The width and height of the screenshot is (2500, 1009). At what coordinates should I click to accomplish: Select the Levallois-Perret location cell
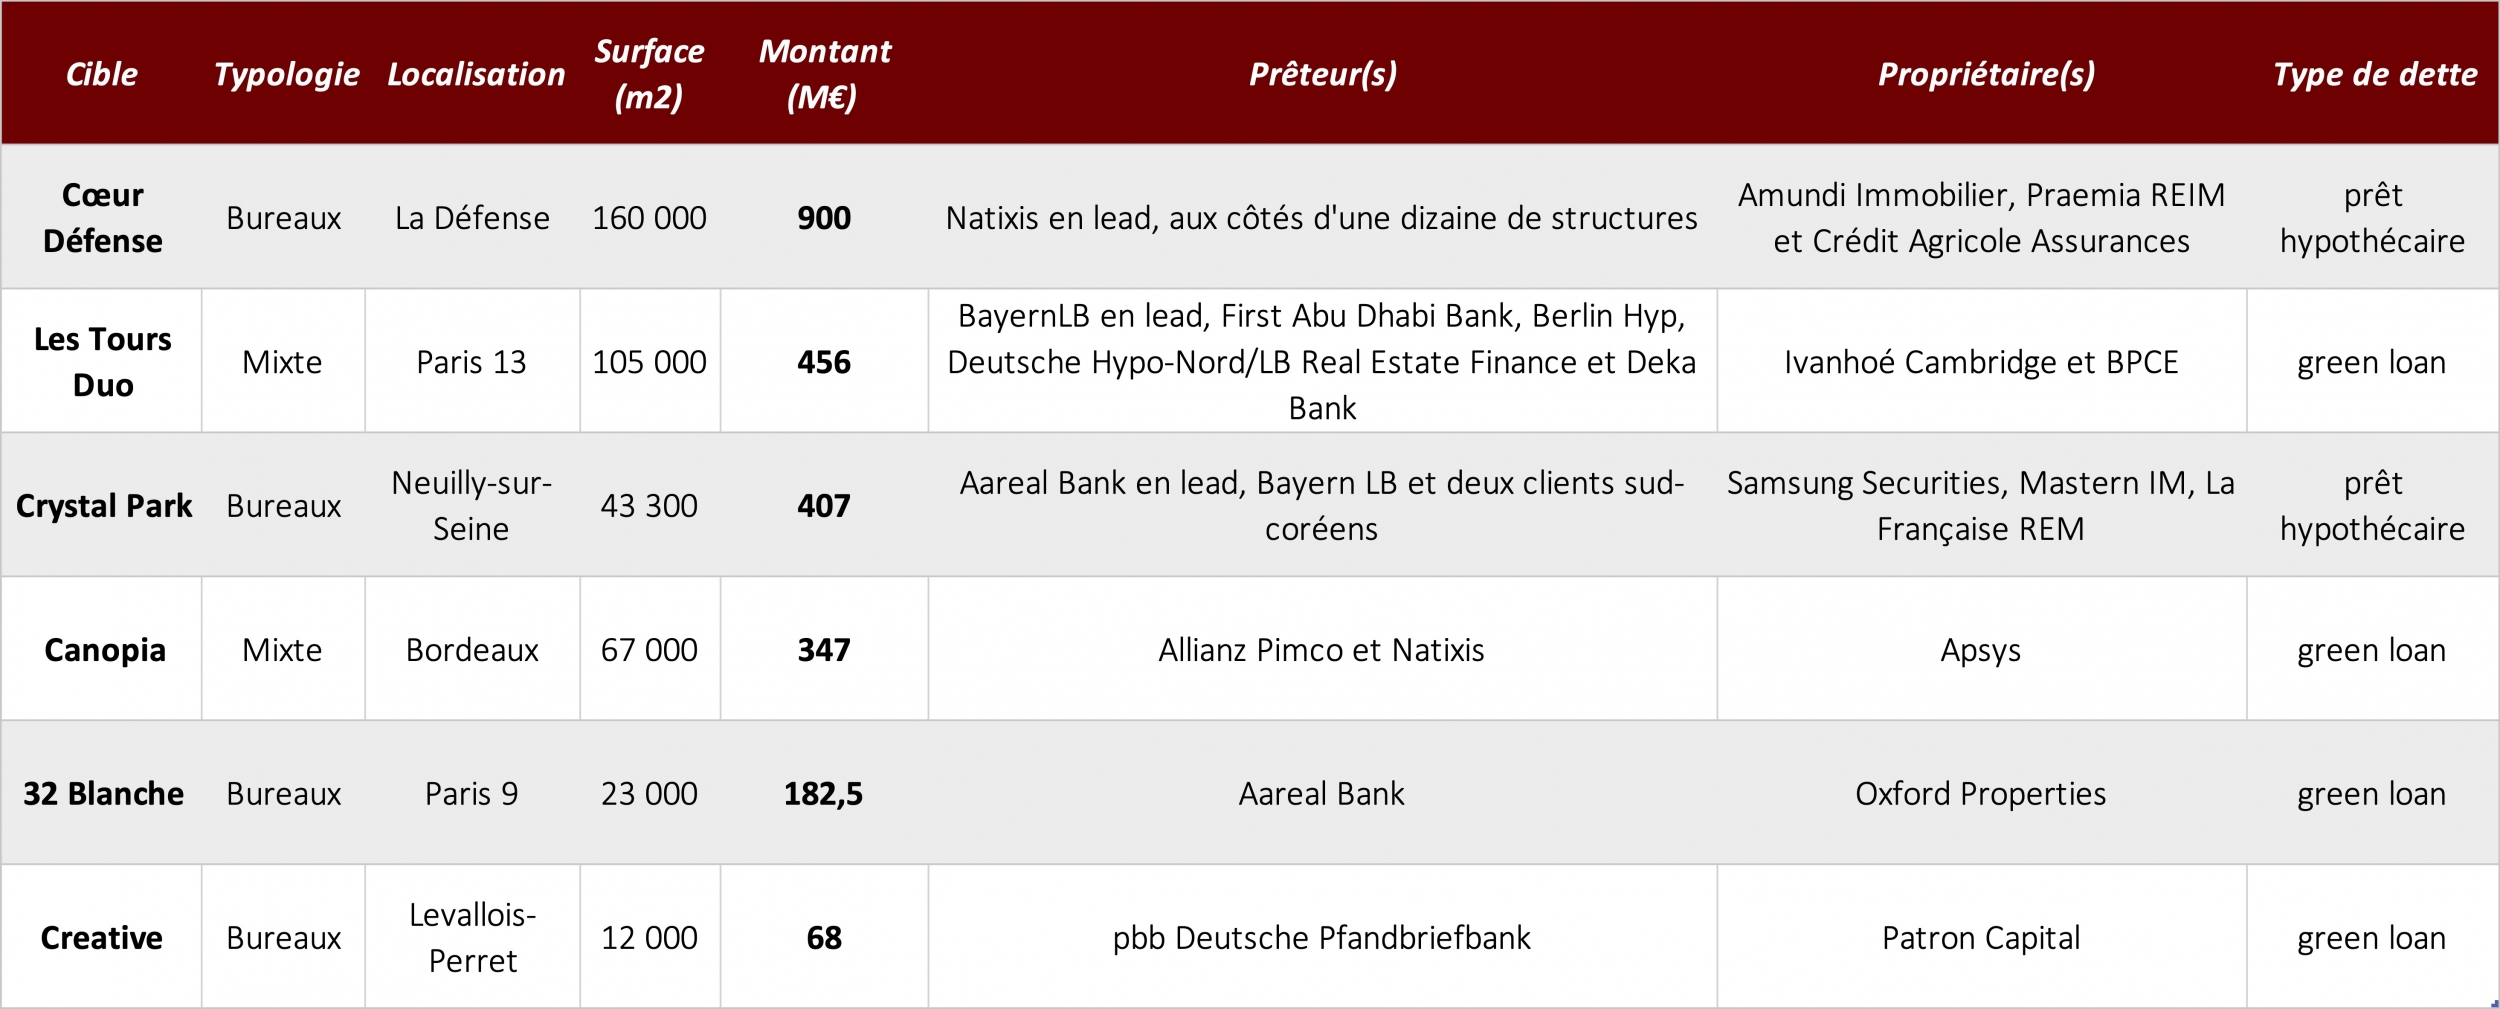[x=472, y=937]
